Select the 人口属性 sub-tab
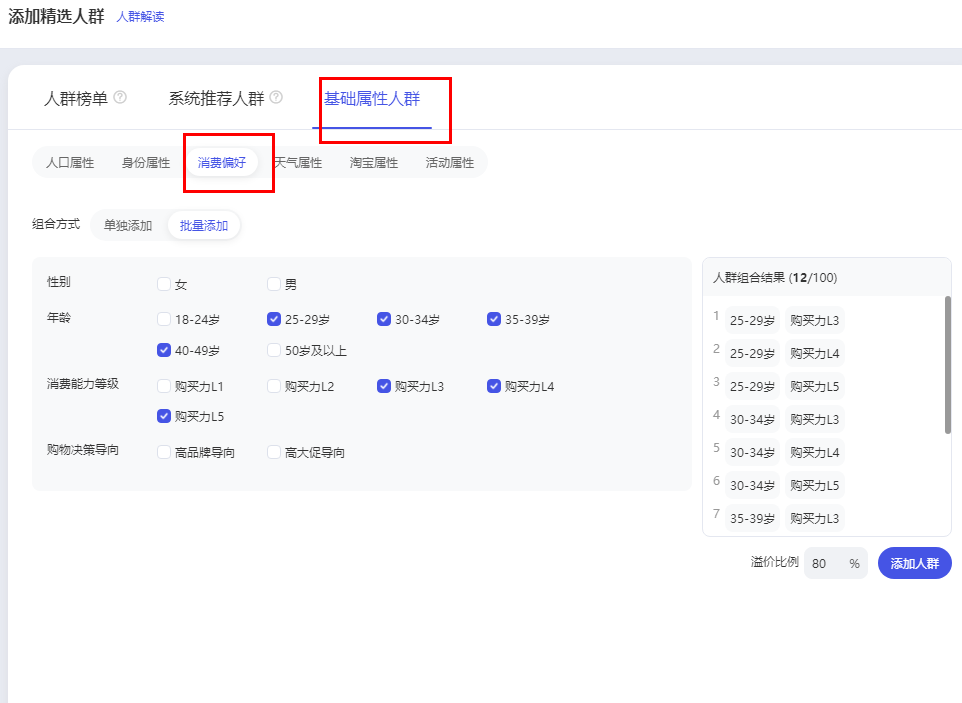 click(70, 163)
